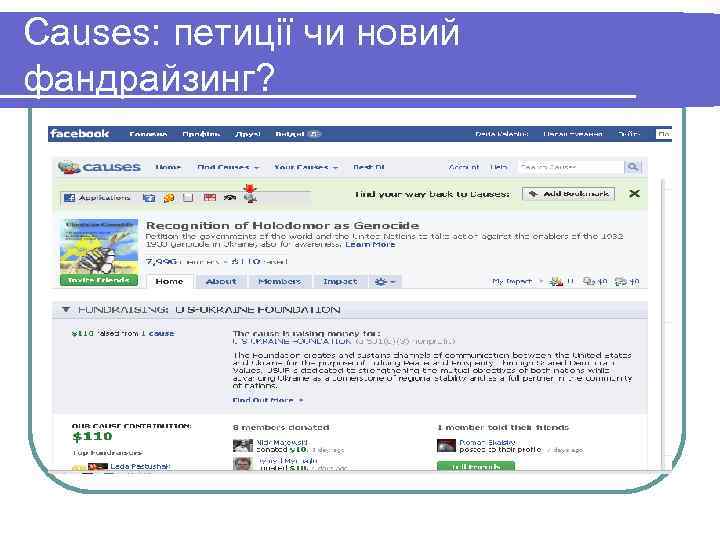
Task: Click the Find Out More link
Action: [x=268, y=400]
